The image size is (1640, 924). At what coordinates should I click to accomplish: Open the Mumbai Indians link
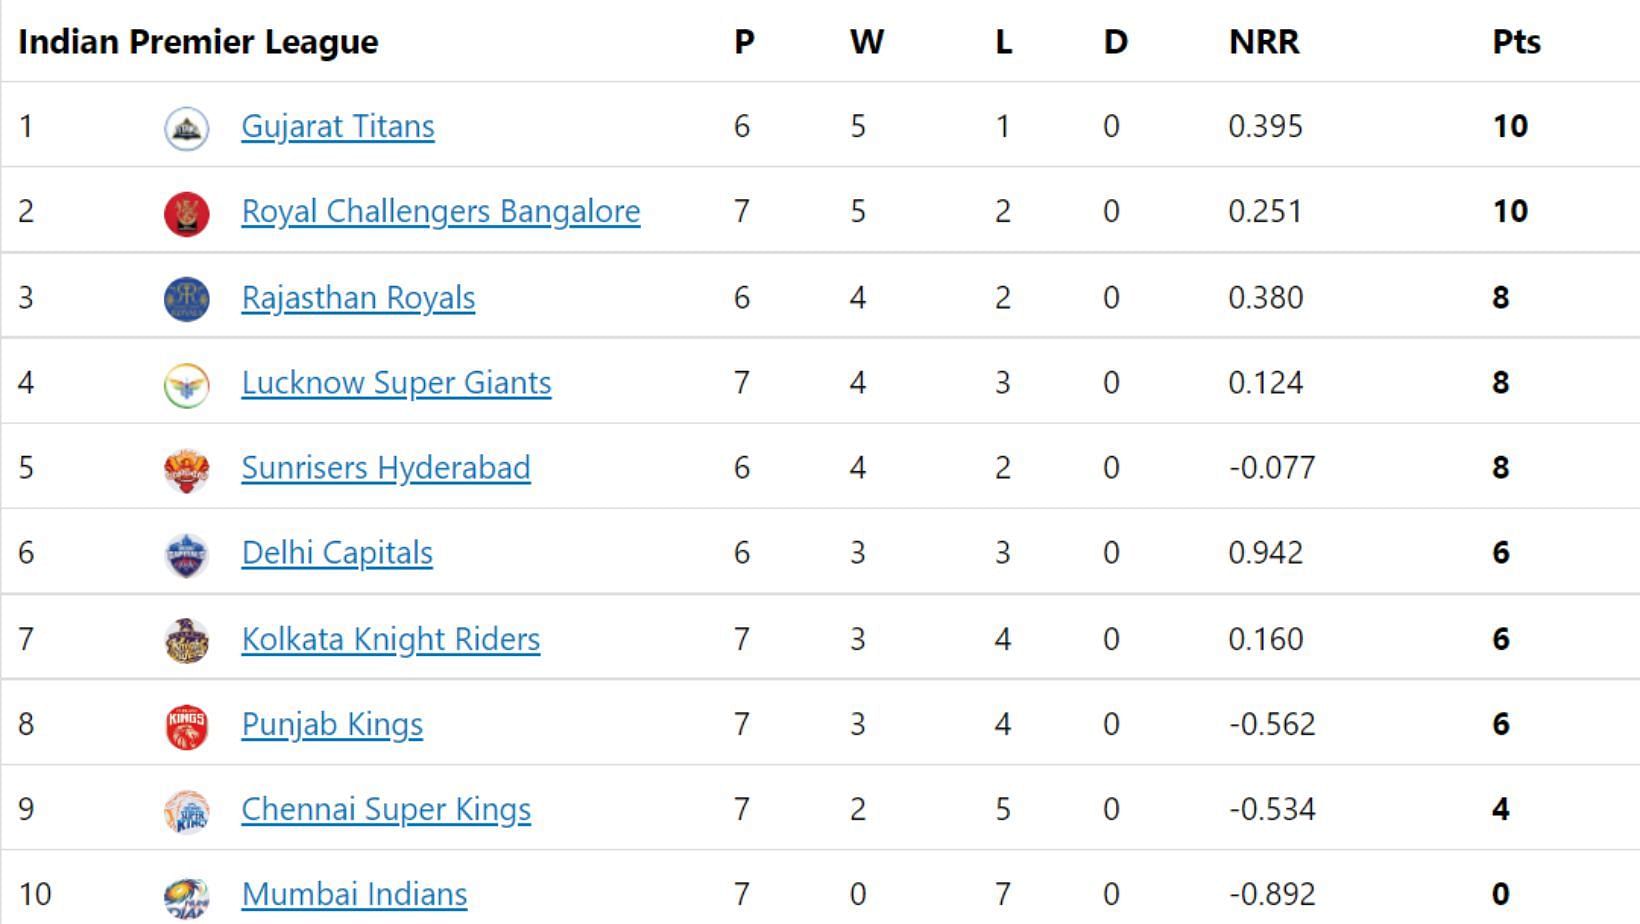(x=355, y=894)
